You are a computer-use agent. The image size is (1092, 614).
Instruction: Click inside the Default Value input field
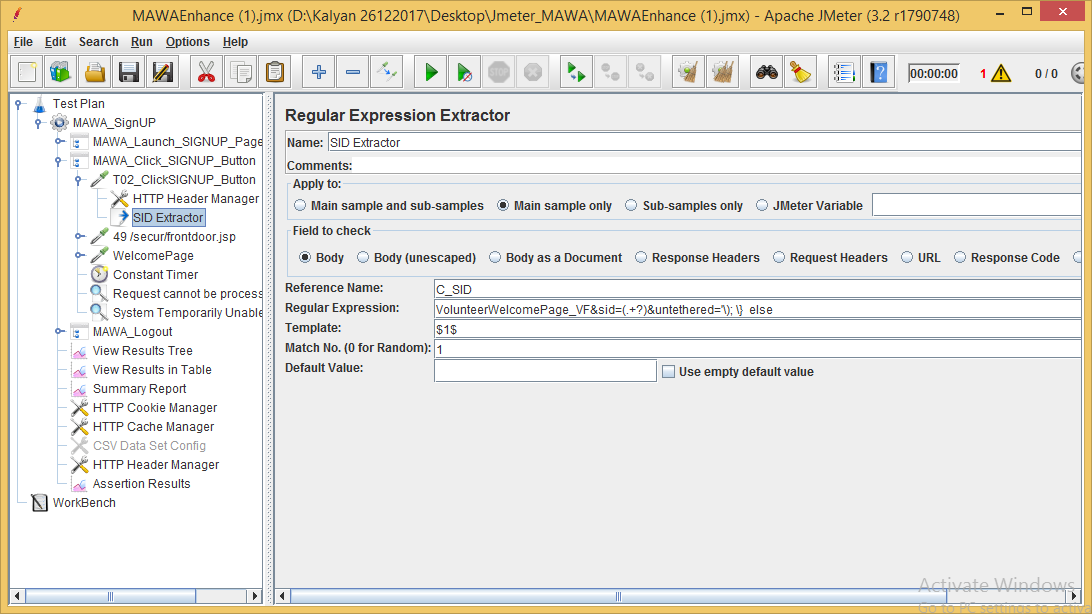[545, 369]
